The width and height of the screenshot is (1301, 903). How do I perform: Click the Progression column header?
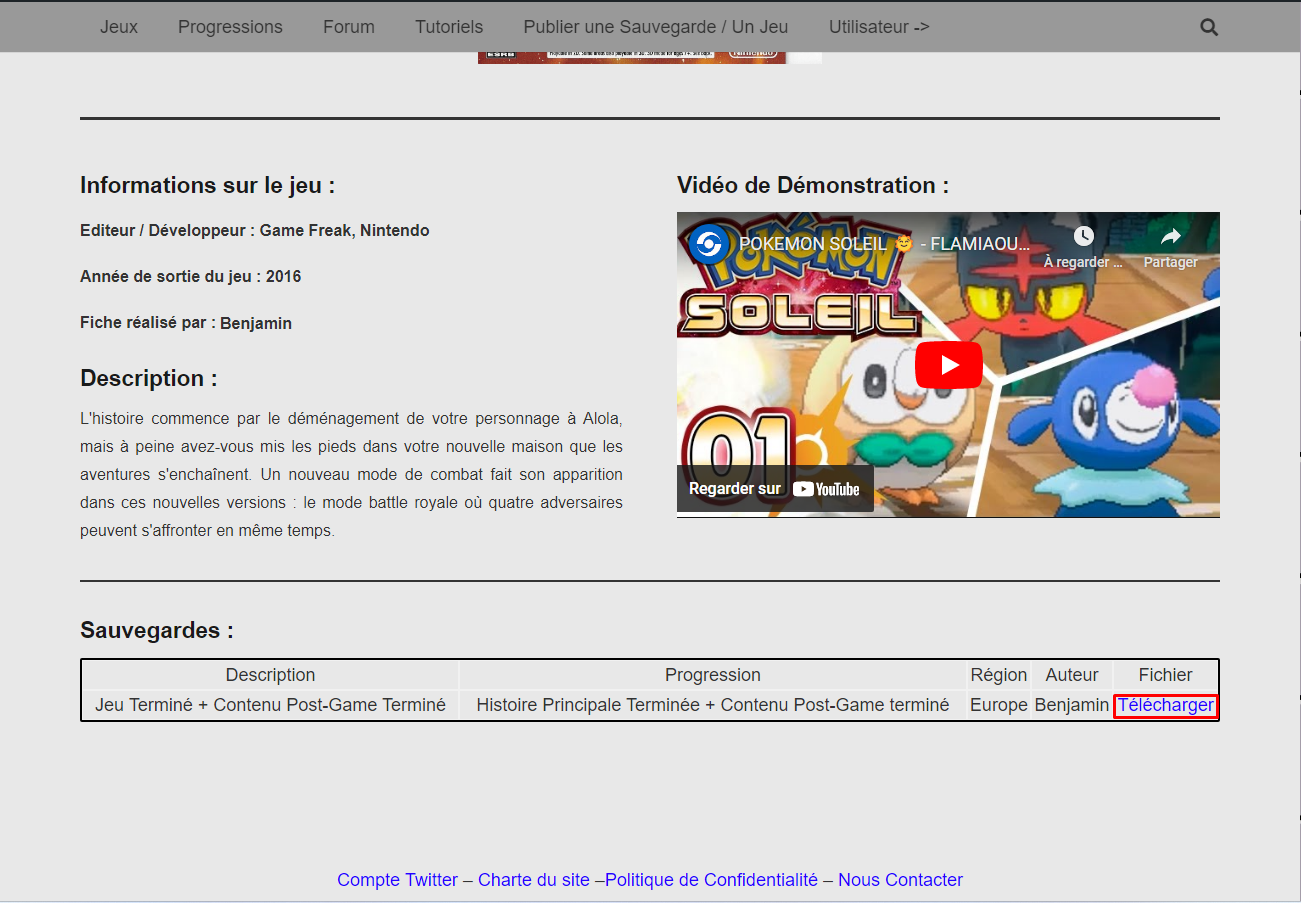tap(713, 675)
